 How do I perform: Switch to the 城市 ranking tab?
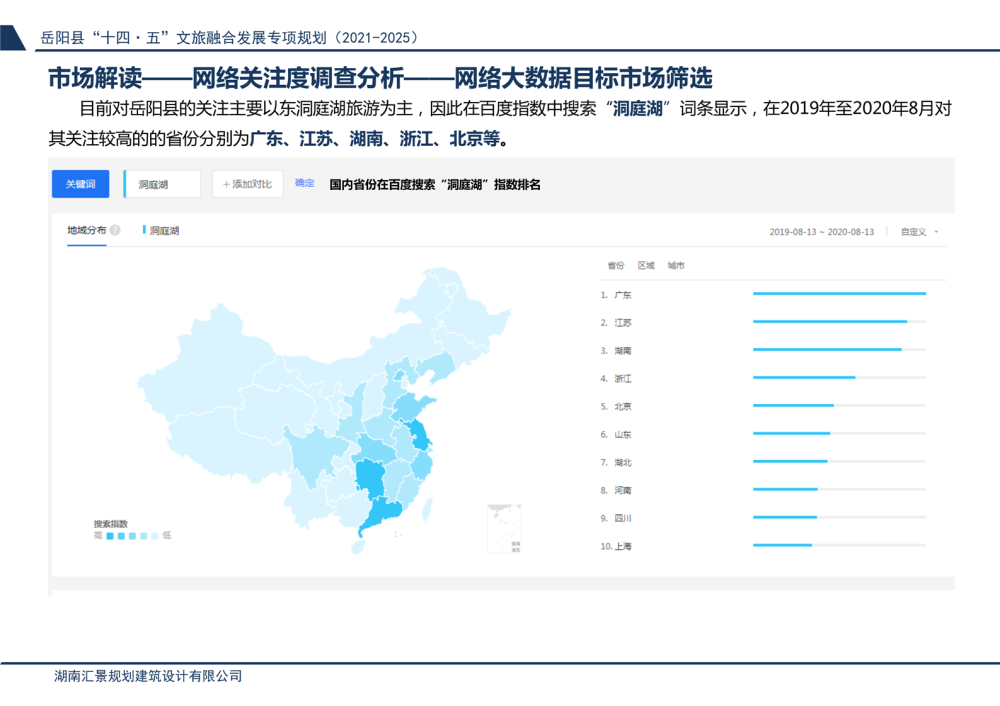(676, 266)
